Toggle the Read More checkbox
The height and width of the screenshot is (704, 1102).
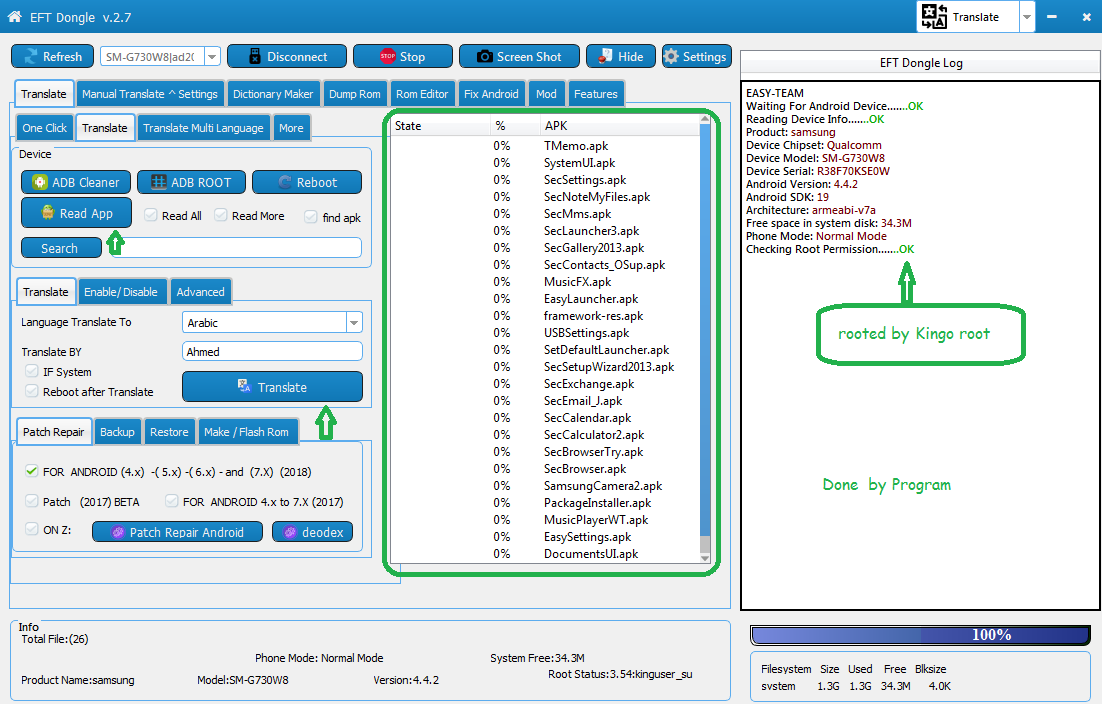(221, 215)
